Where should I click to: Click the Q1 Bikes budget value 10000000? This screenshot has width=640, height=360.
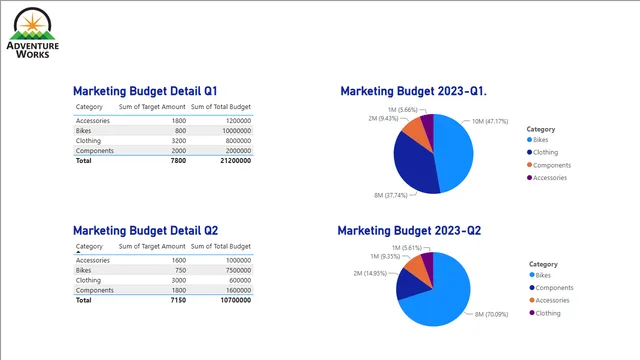pos(237,131)
